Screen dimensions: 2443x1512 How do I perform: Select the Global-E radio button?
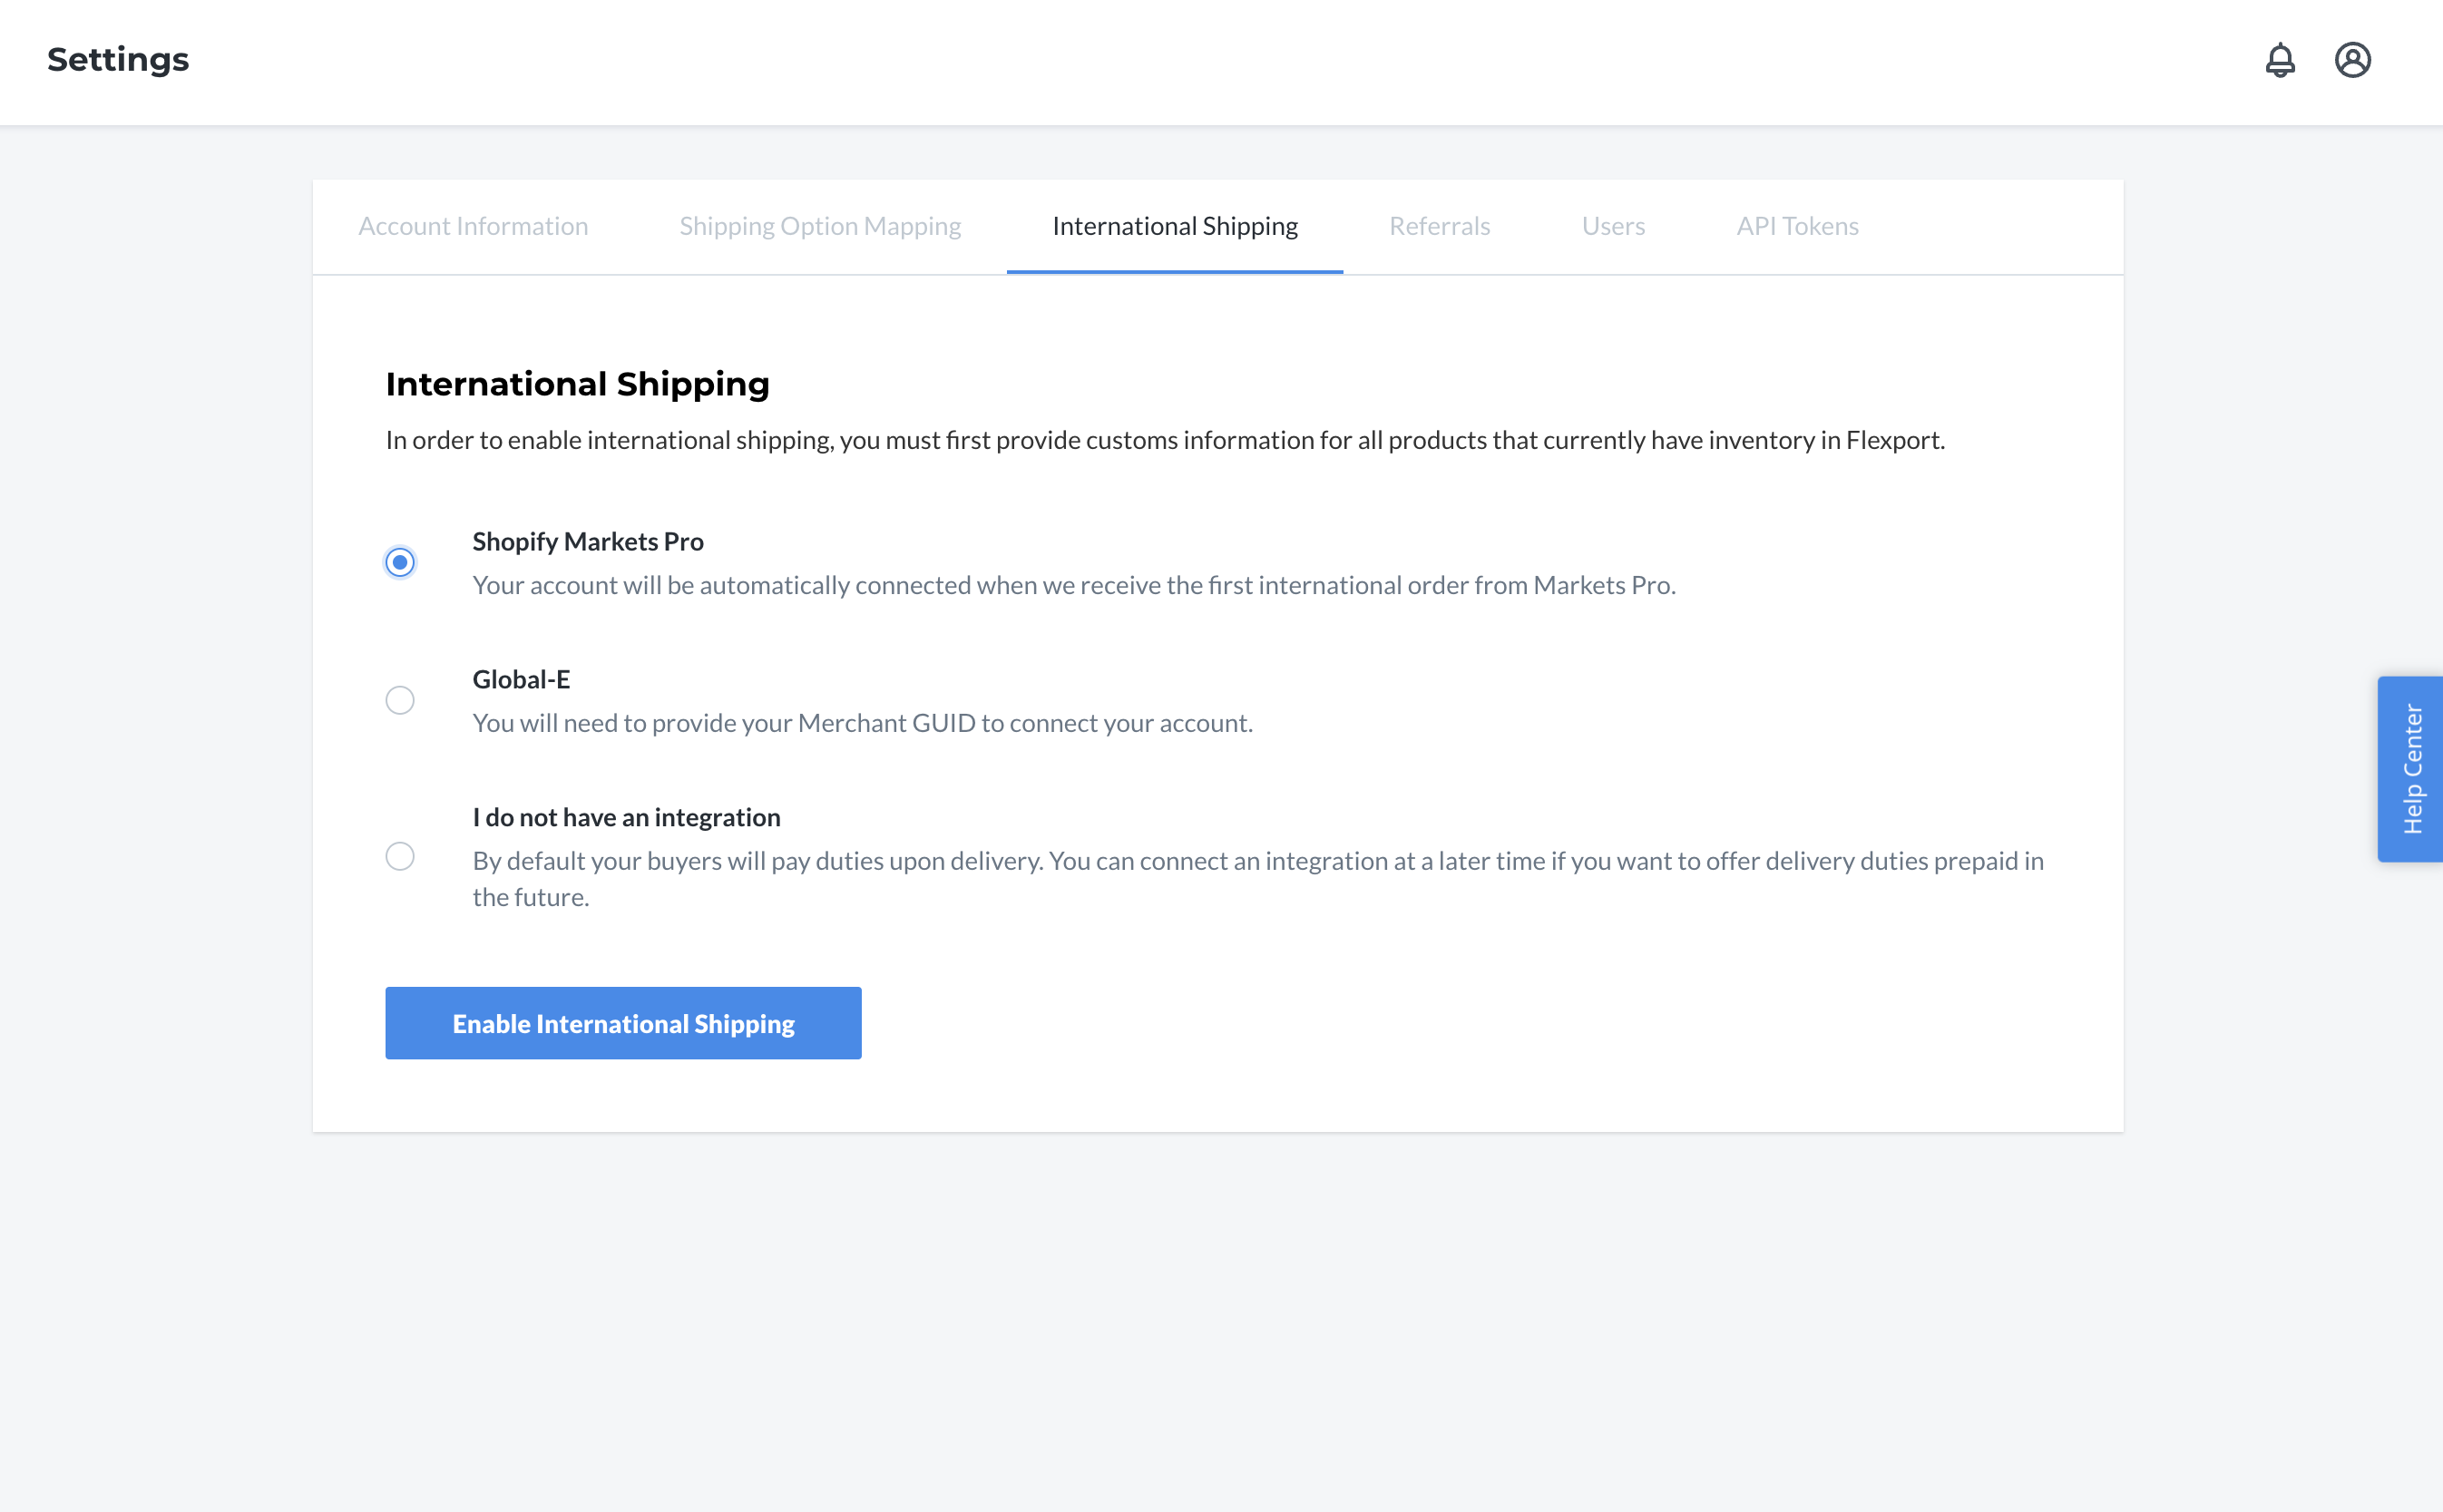(399, 697)
